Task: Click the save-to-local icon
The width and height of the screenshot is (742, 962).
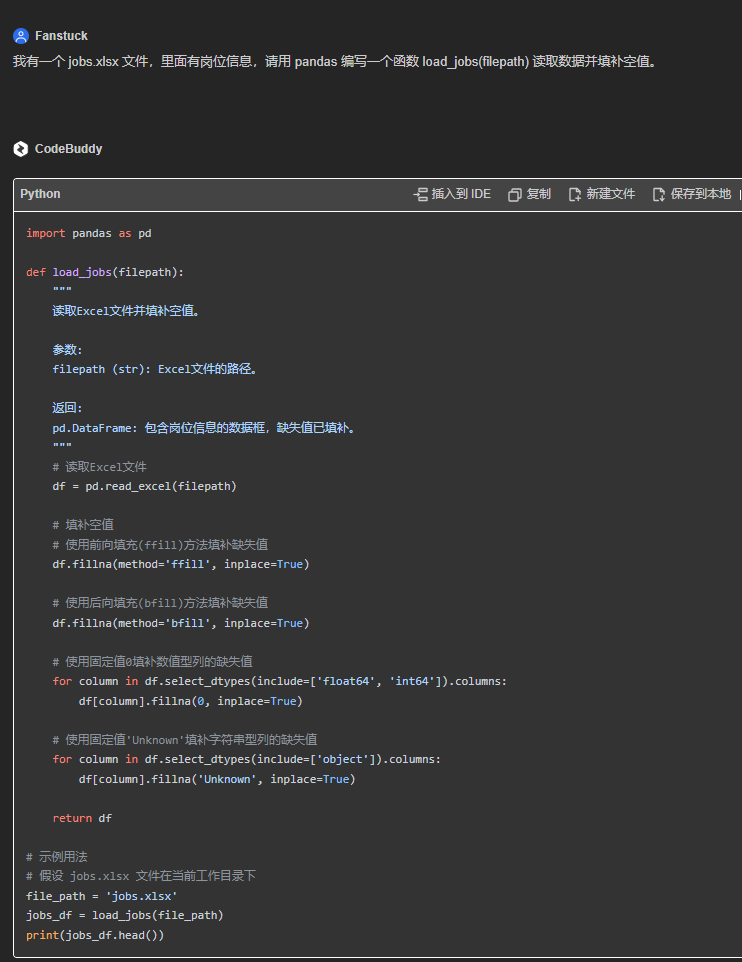Action: click(659, 194)
